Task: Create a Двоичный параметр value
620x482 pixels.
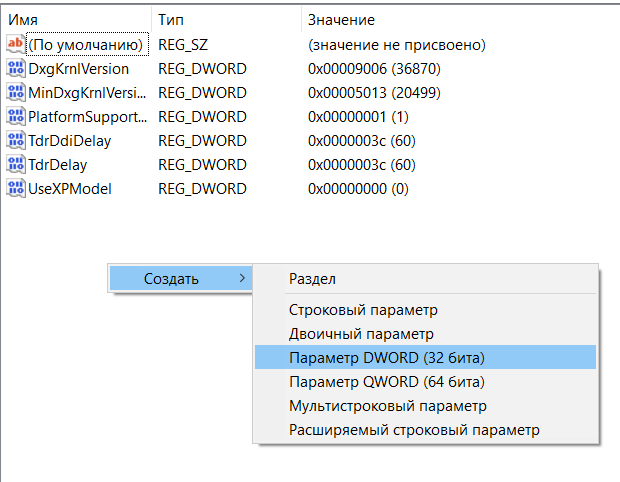Action: coord(360,334)
